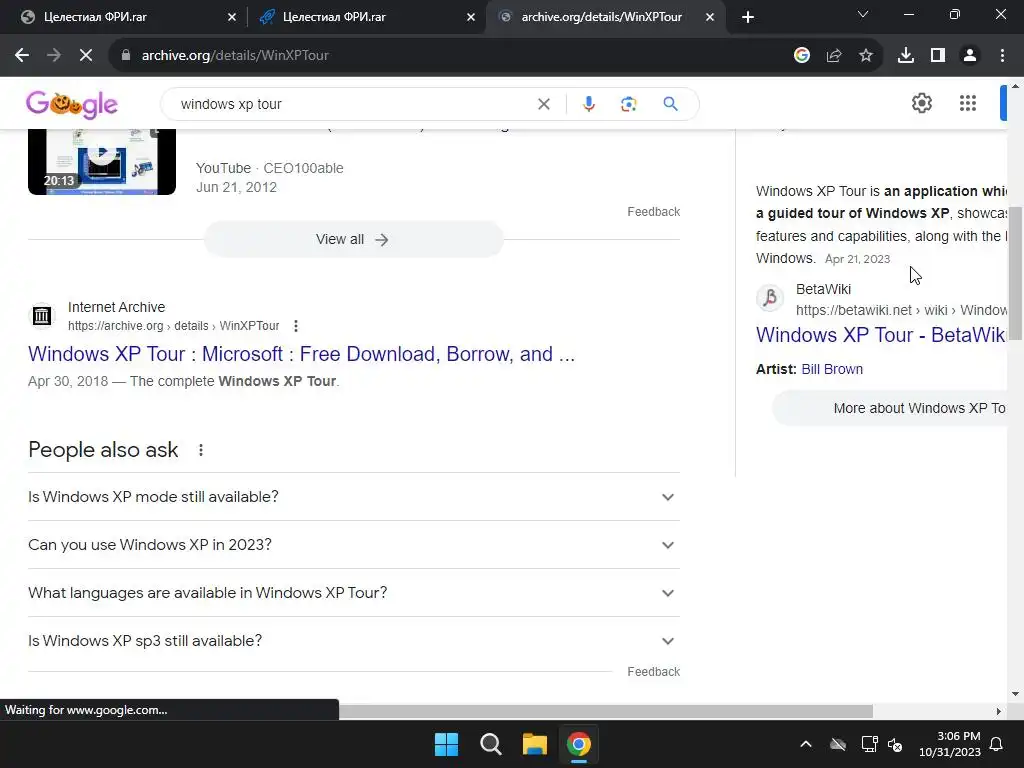Select archive.org/details/WinXPTour tab
1024x768 pixels.
[601, 17]
